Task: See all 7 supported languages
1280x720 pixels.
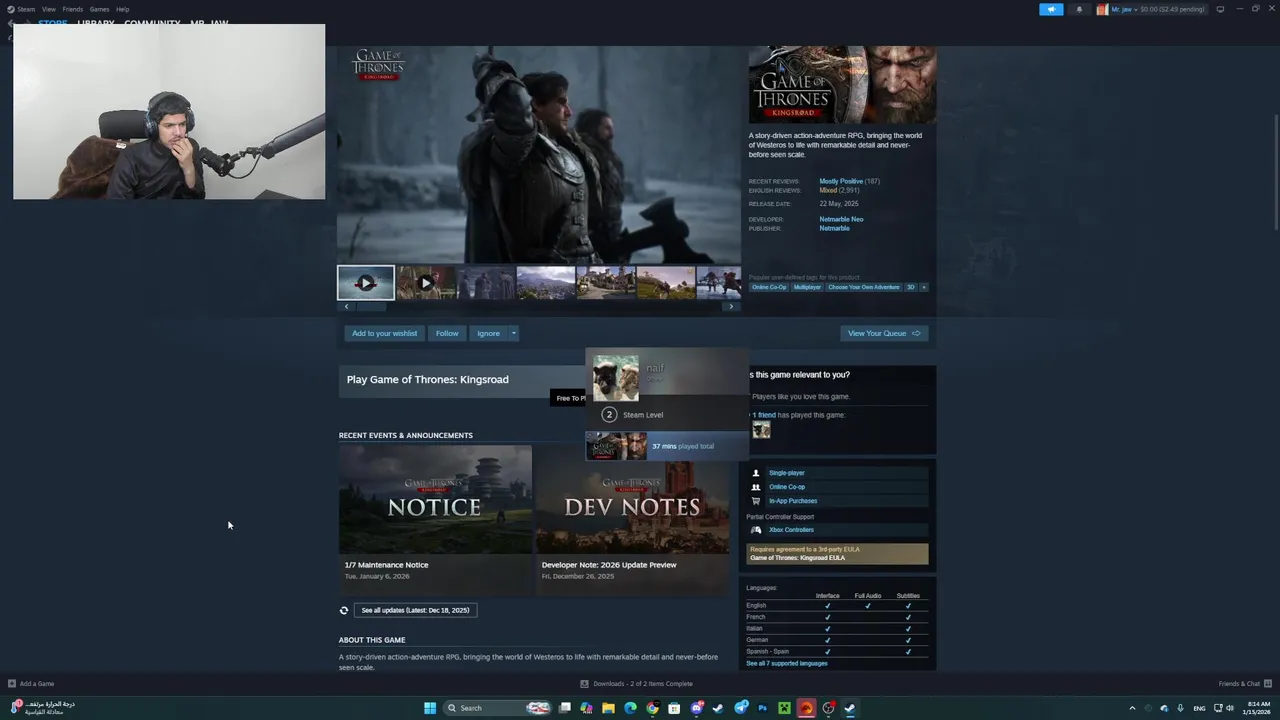Action: coord(787,663)
